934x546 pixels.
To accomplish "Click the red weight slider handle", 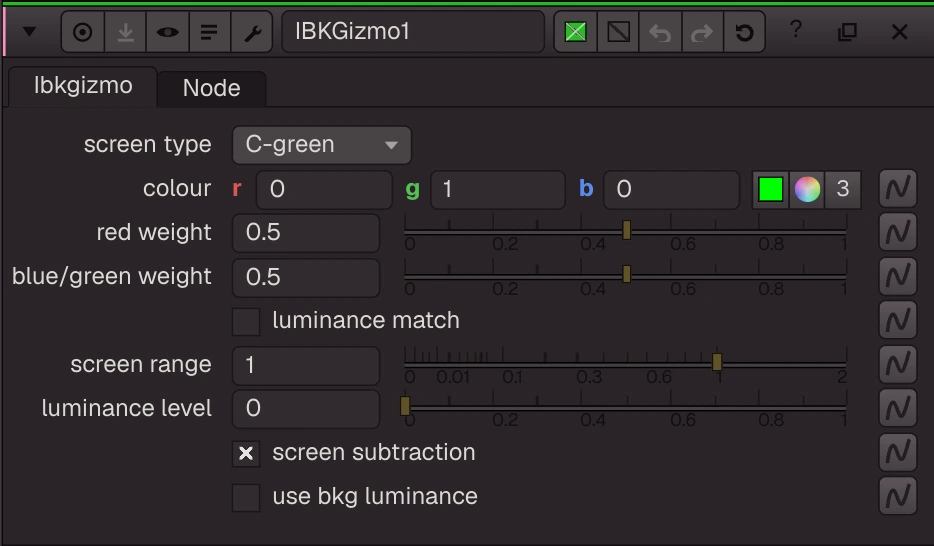I will pyautogui.click(x=626, y=230).
